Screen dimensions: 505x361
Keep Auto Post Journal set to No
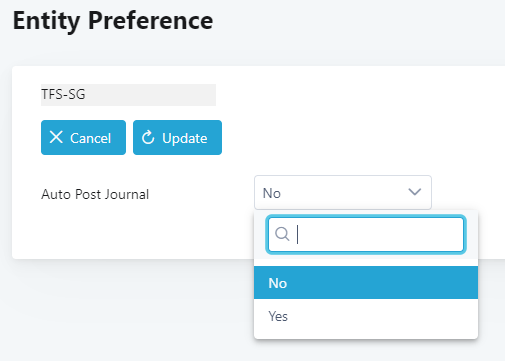366,283
